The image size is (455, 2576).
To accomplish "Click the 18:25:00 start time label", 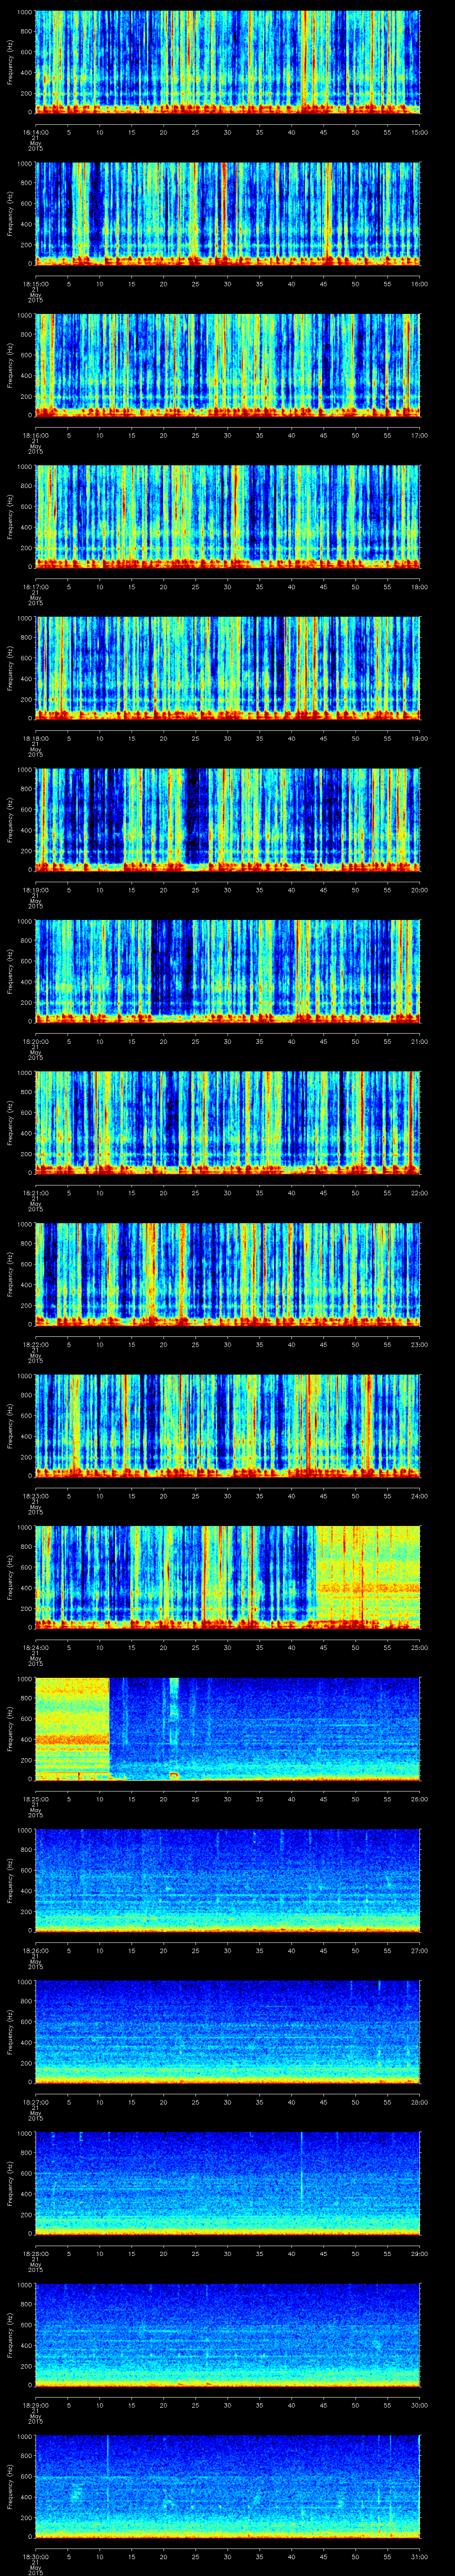I will (x=35, y=1799).
